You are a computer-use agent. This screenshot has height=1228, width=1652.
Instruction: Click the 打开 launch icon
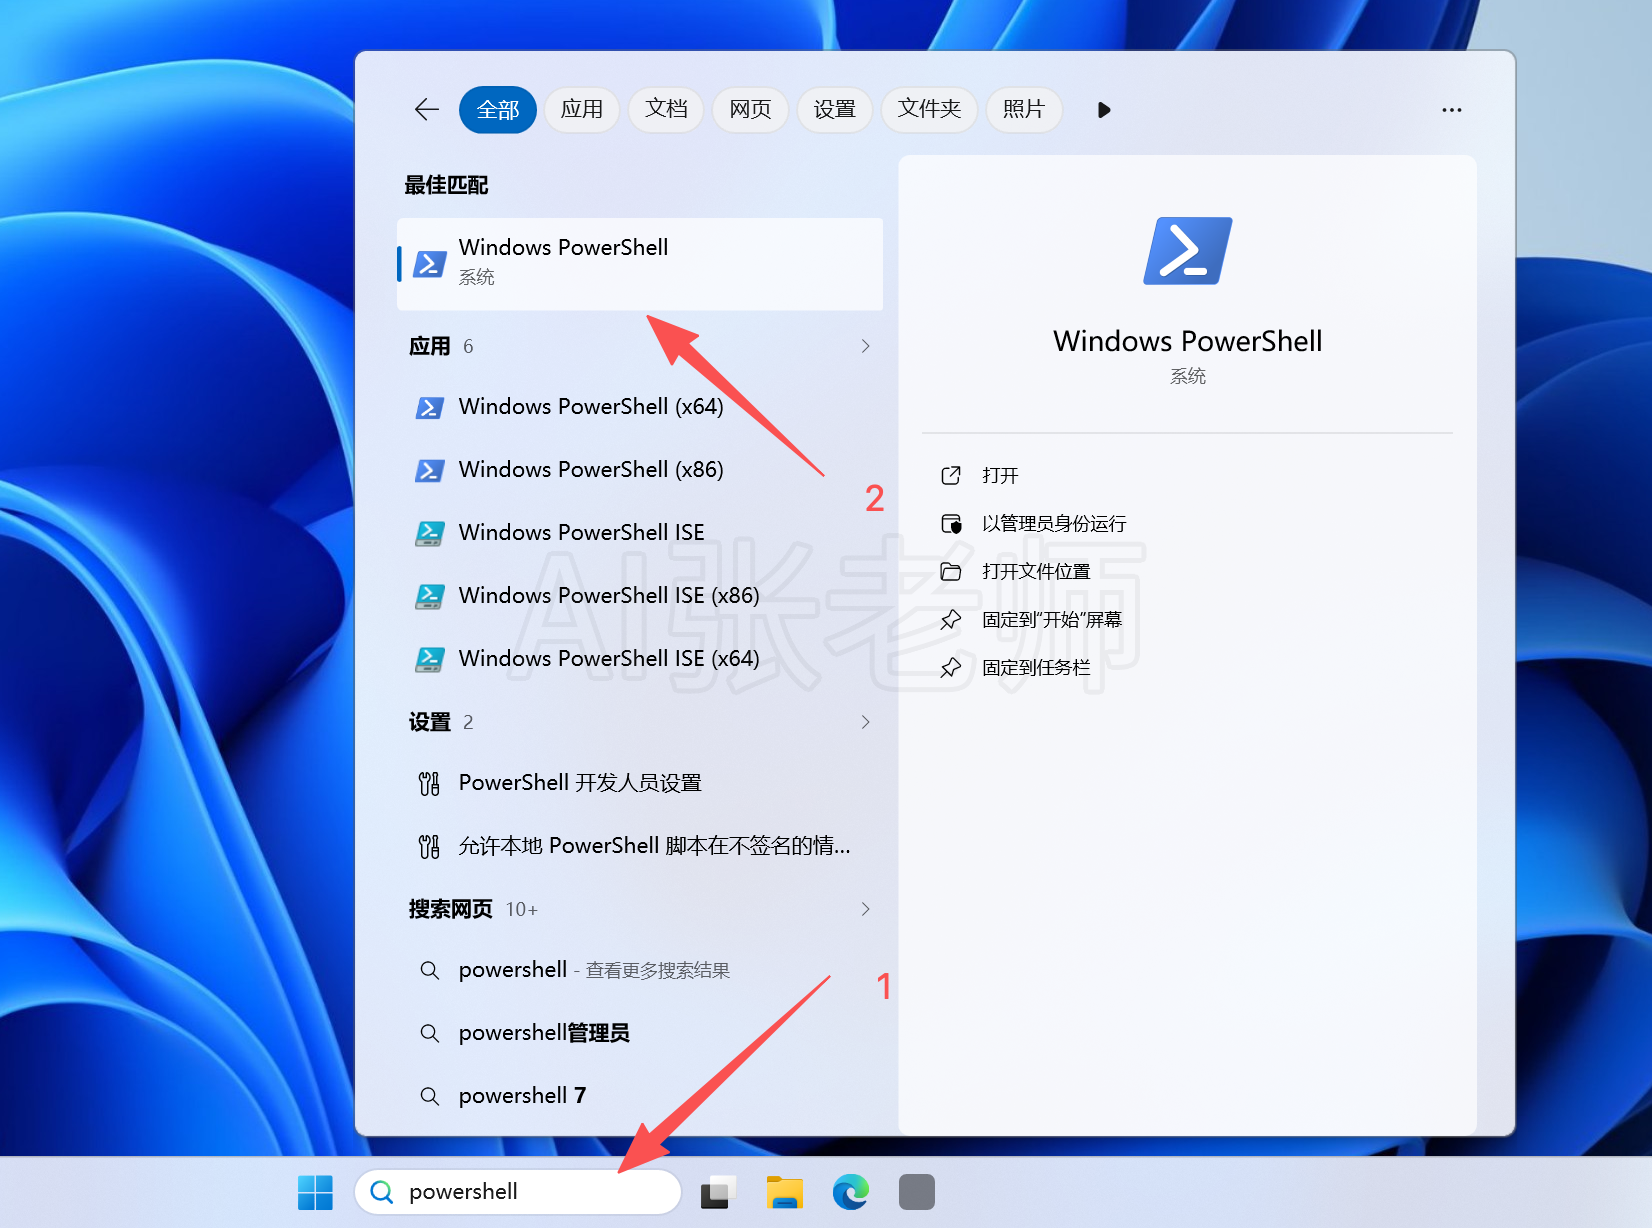click(x=951, y=475)
